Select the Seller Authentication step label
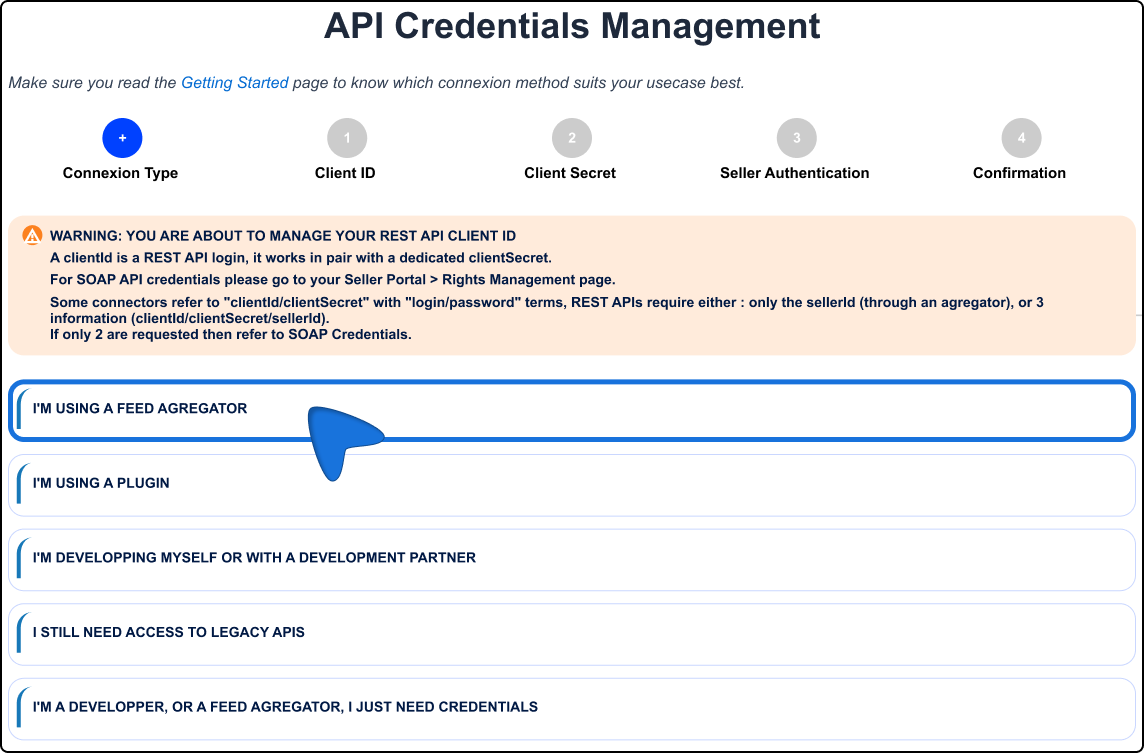Image resolution: width=1144 pixels, height=753 pixels. 794,173
